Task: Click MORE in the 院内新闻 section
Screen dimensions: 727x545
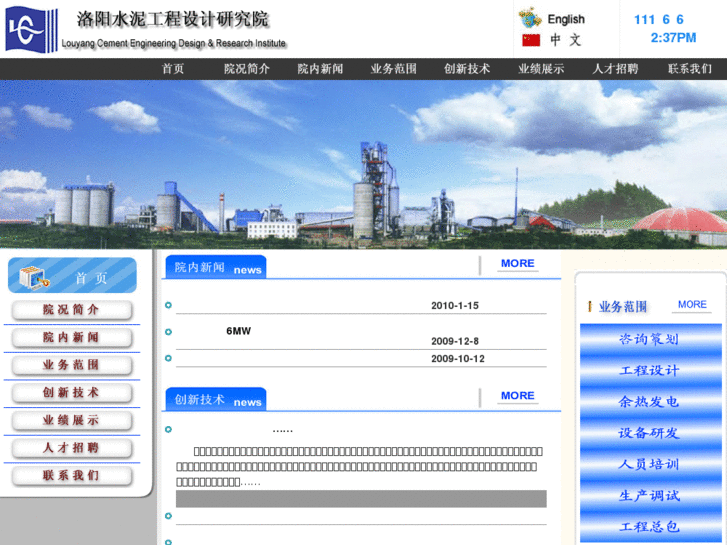Action: [x=517, y=263]
